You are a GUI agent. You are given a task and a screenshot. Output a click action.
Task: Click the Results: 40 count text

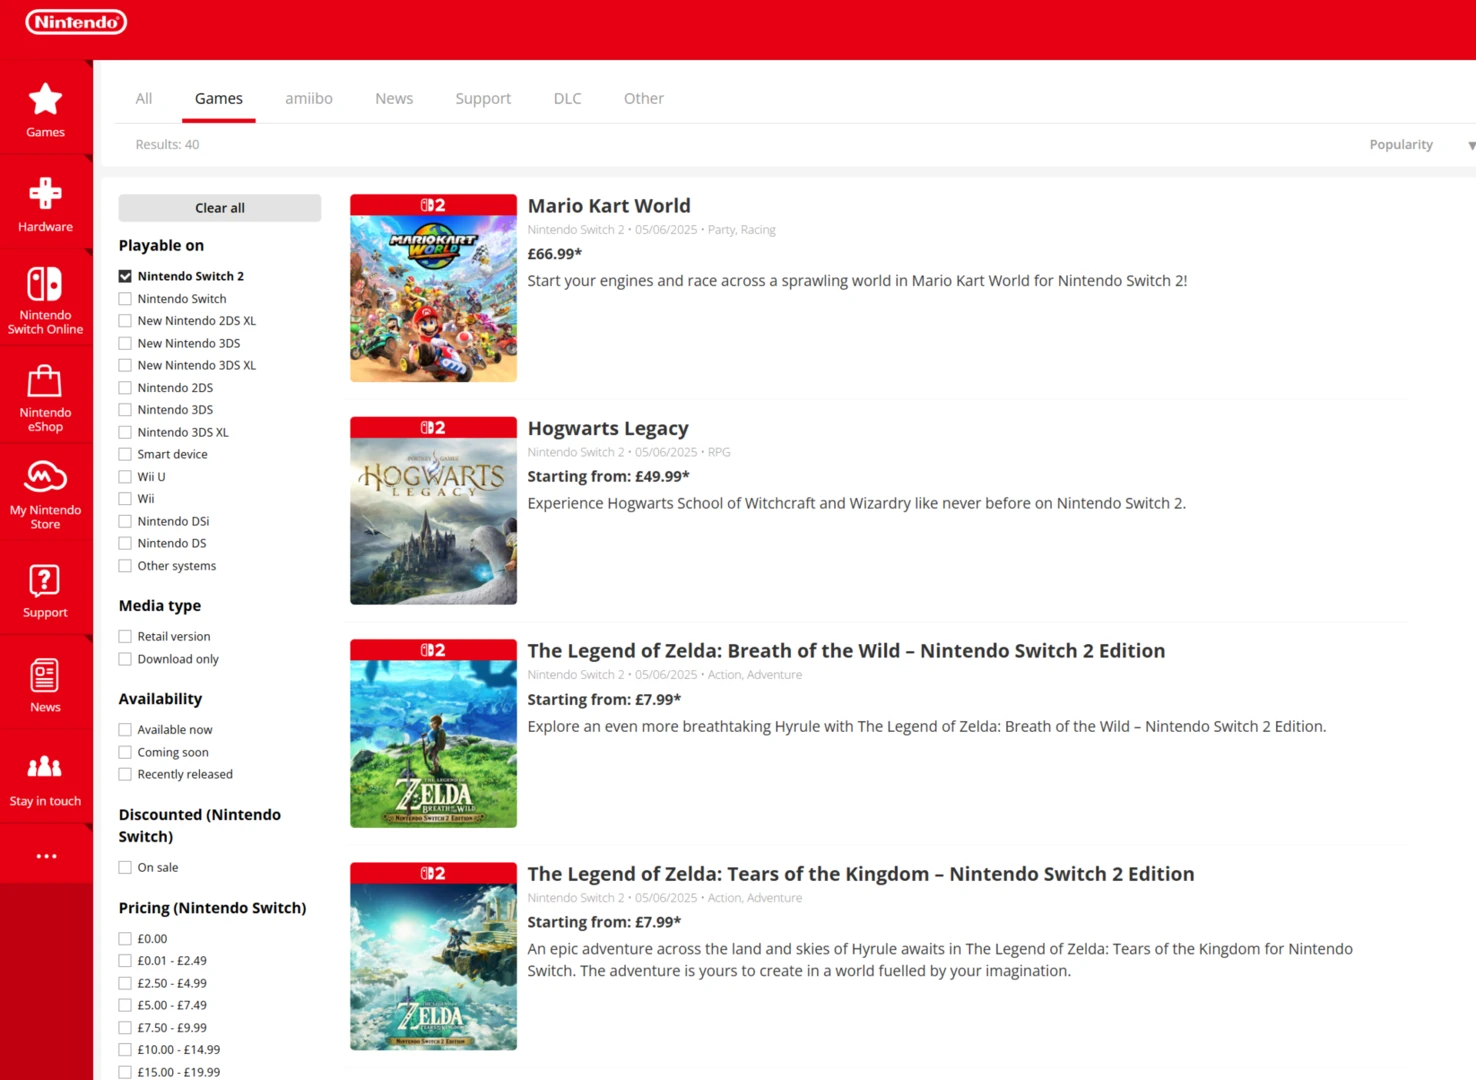[x=167, y=145]
